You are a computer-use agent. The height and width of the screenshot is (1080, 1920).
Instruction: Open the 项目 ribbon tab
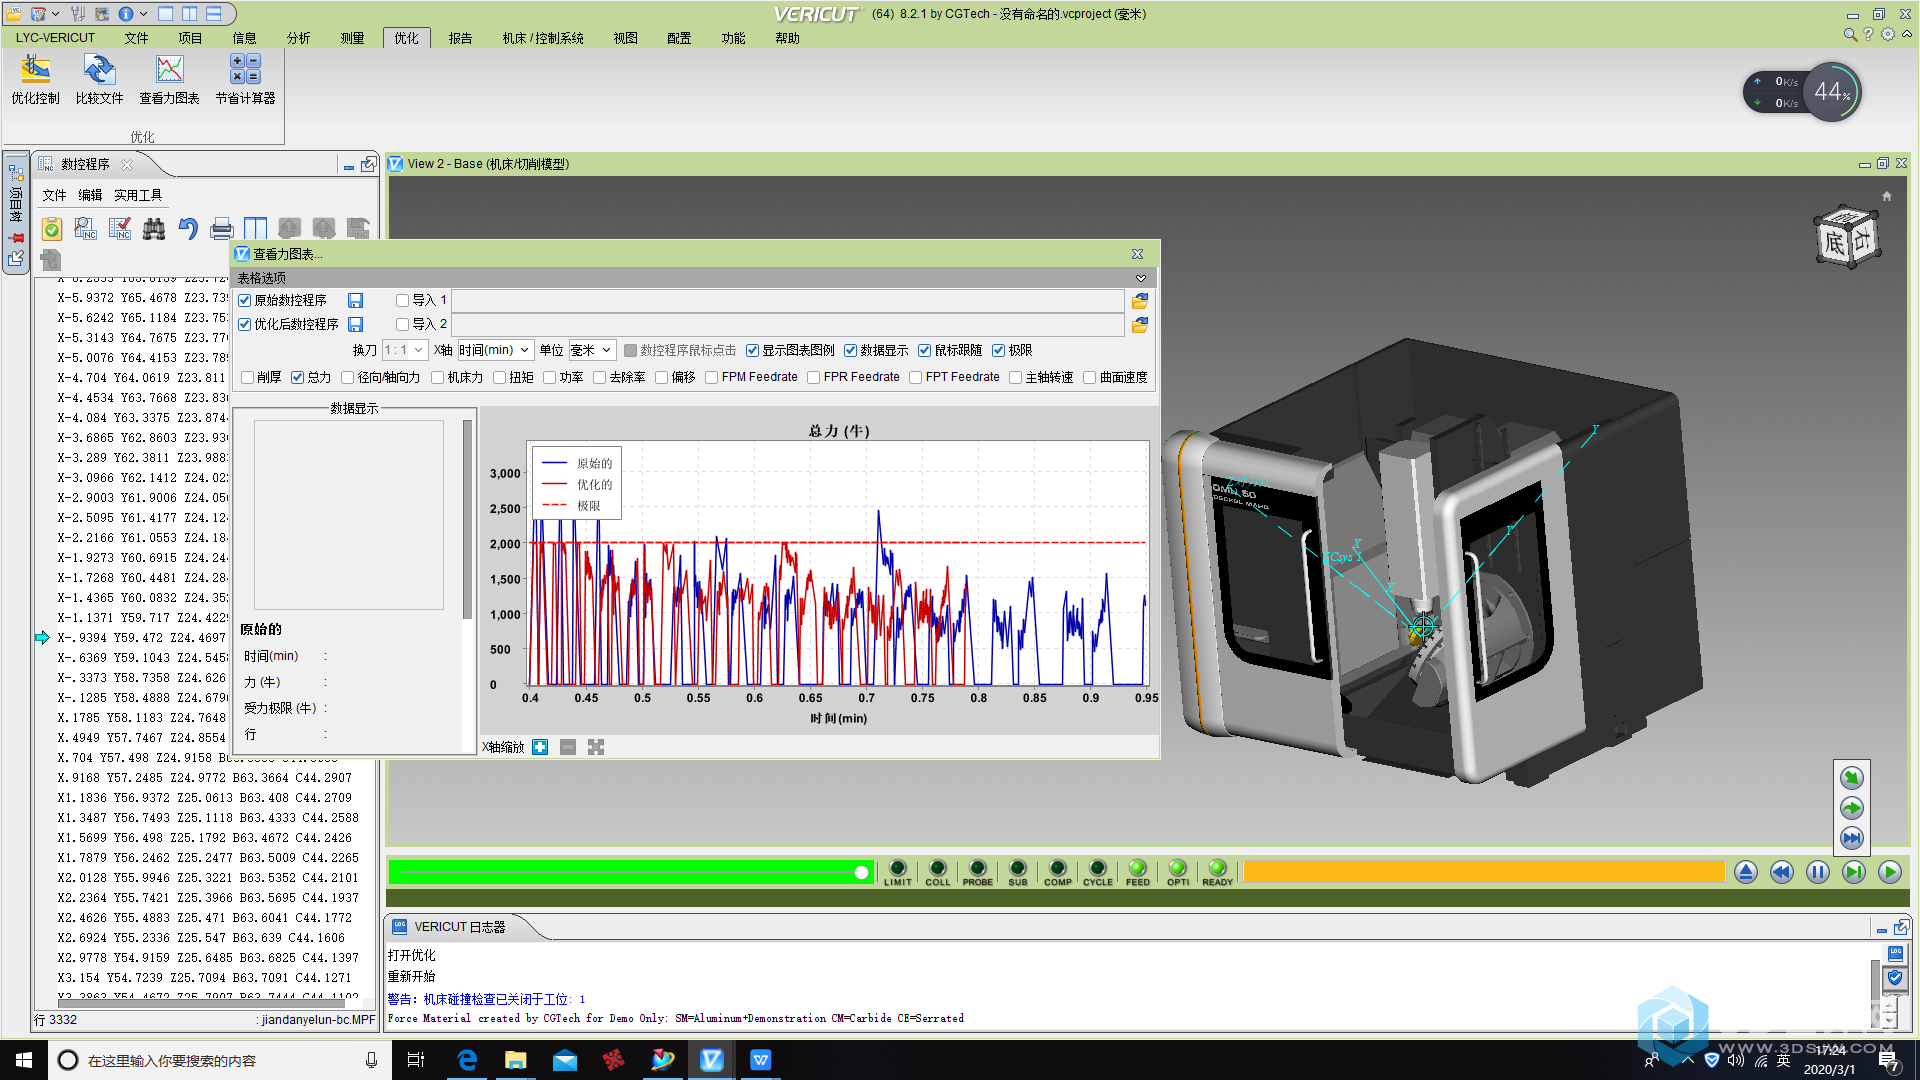click(190, 38)
